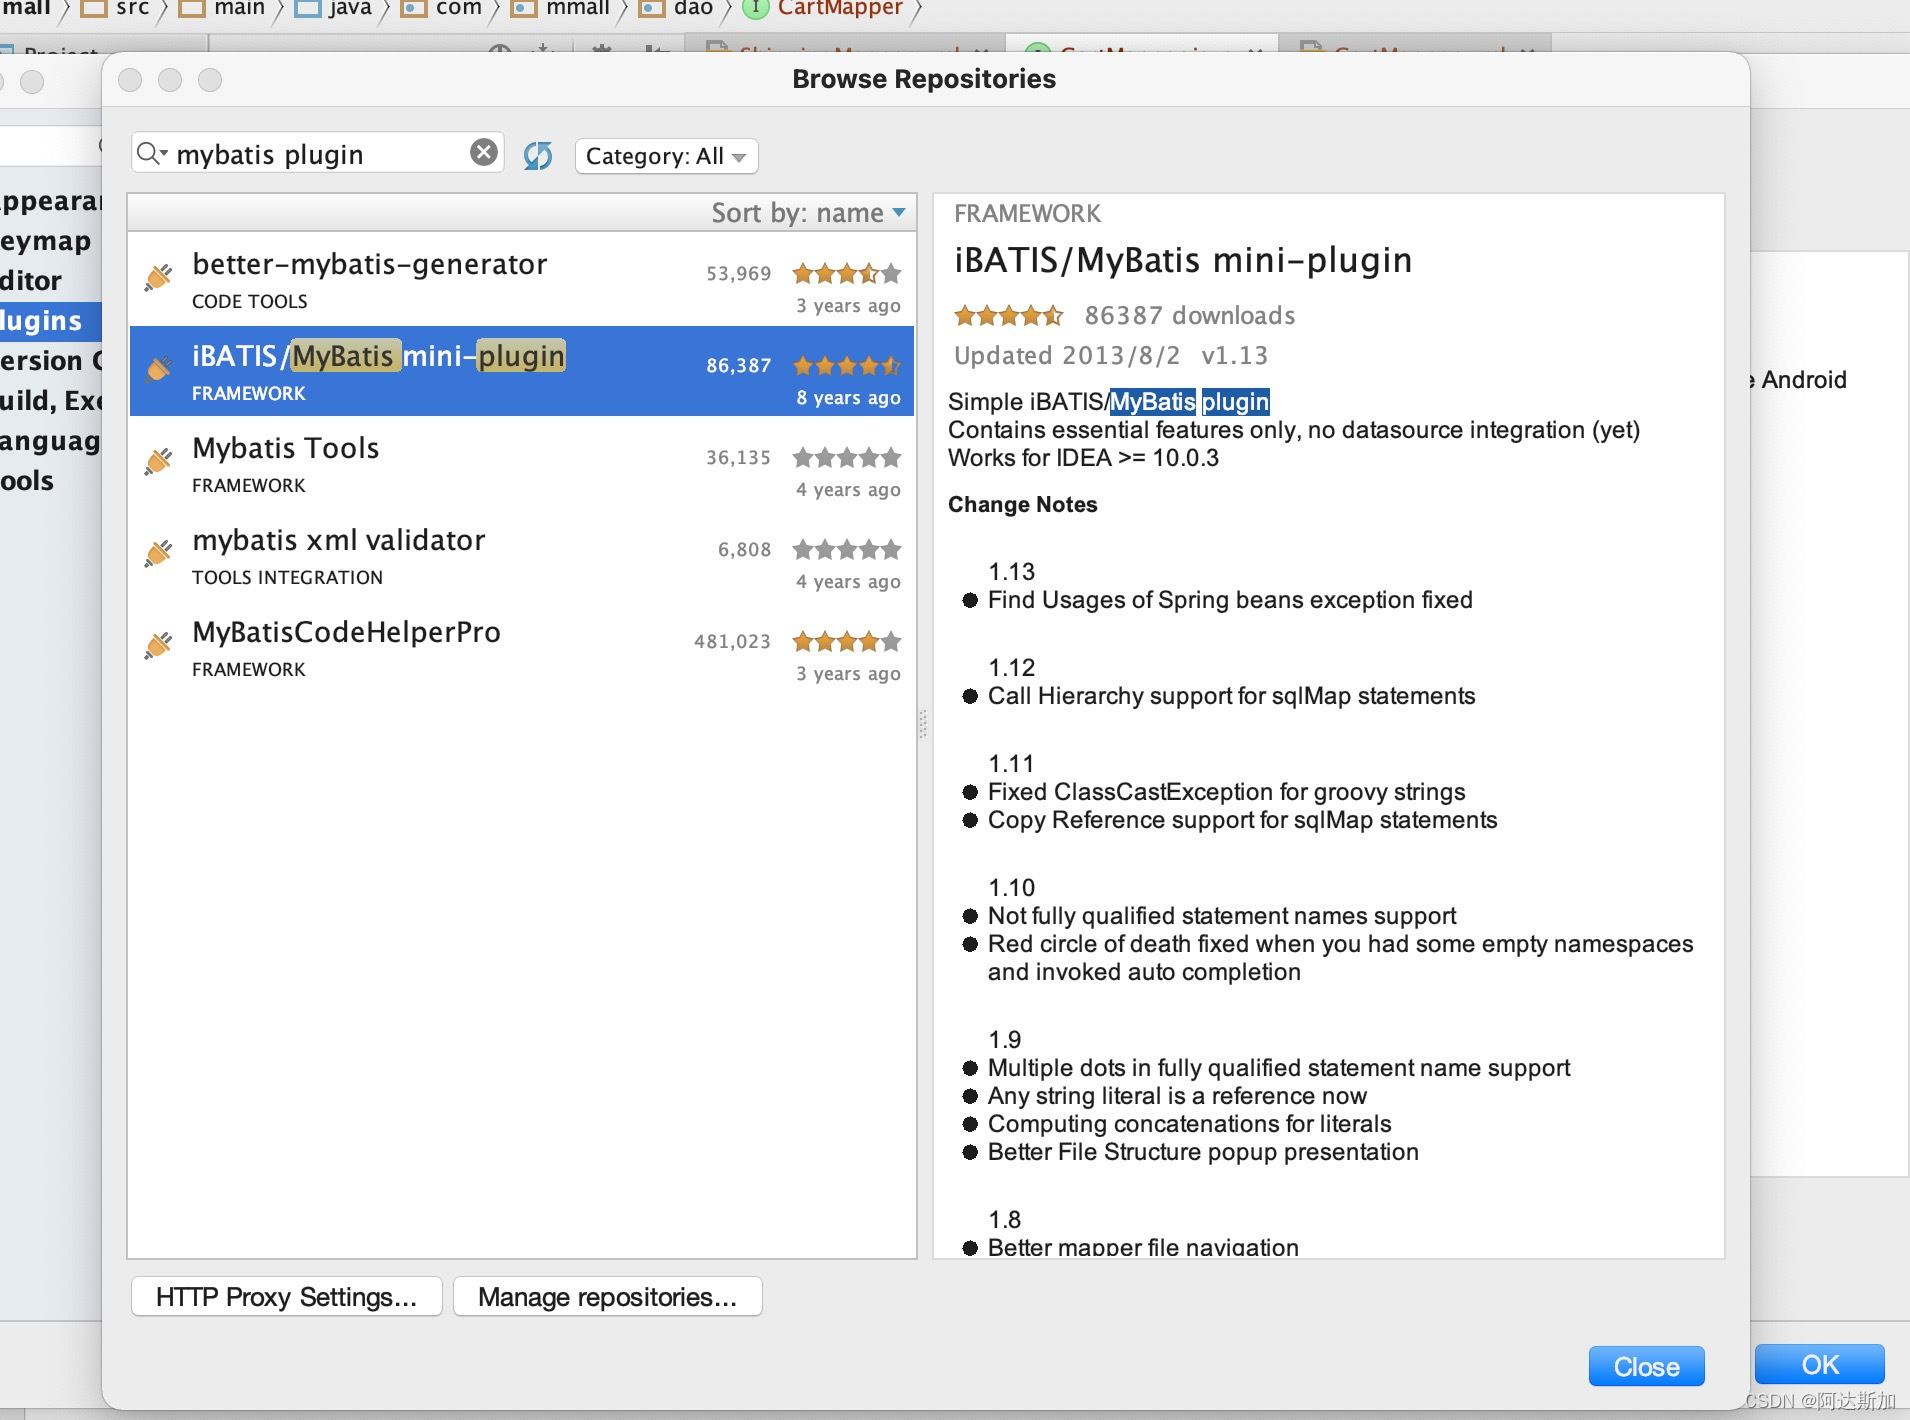Viewport: 1910px width, 1420px height.
Task: Click the iBATIS/MyBatis mini-plugin plug icon
Action: 158,369
